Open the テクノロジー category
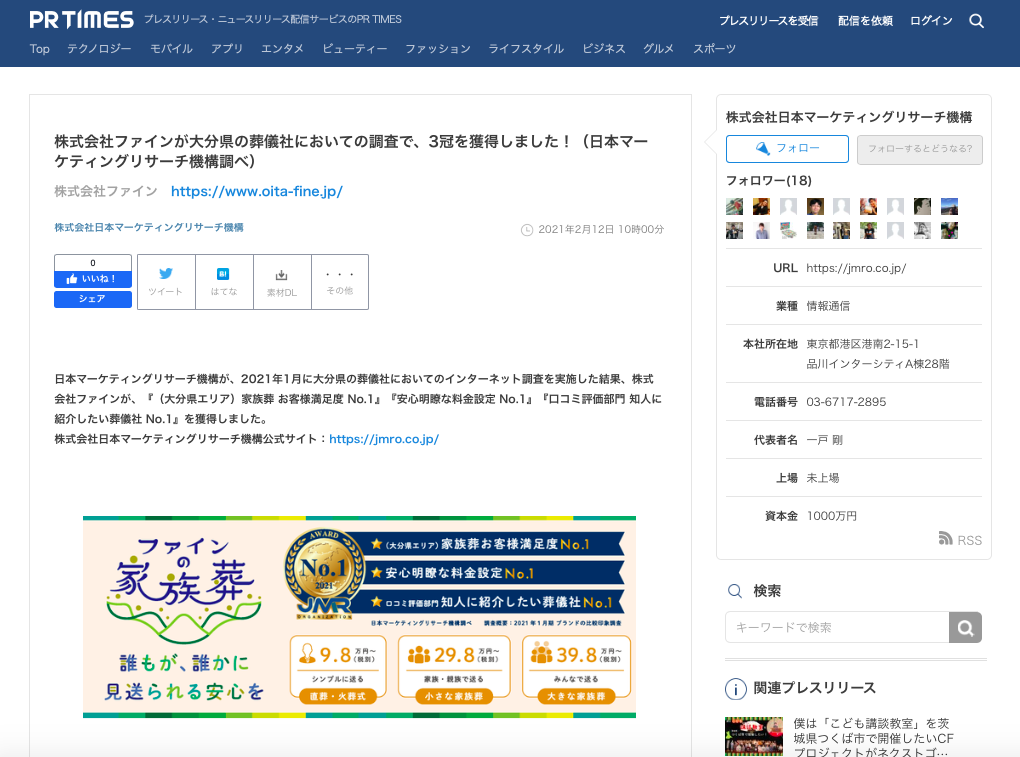This screenshot has width=1020, height=757. point(99,49)
